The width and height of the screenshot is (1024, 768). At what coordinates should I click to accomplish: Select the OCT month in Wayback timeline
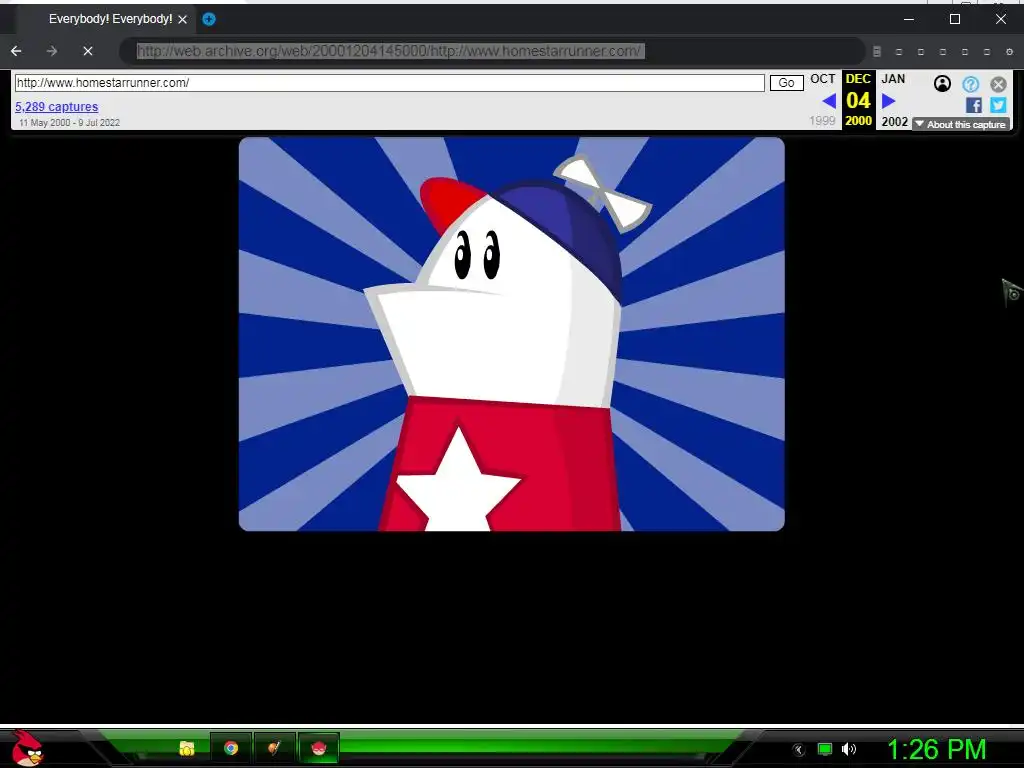pos(823,79)
